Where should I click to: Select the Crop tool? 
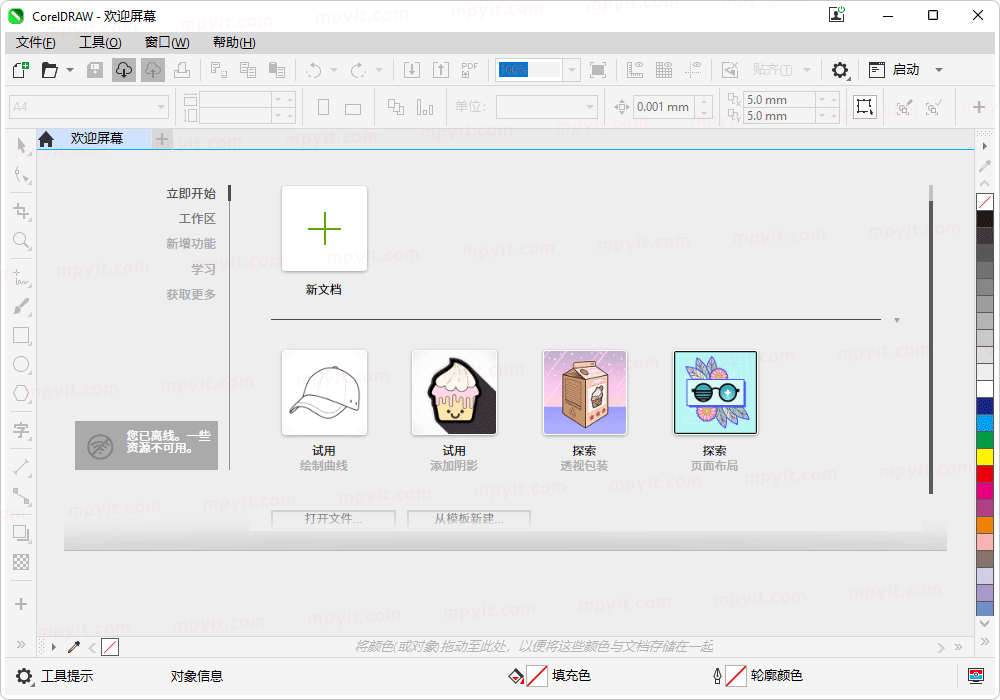coord(21,211)
